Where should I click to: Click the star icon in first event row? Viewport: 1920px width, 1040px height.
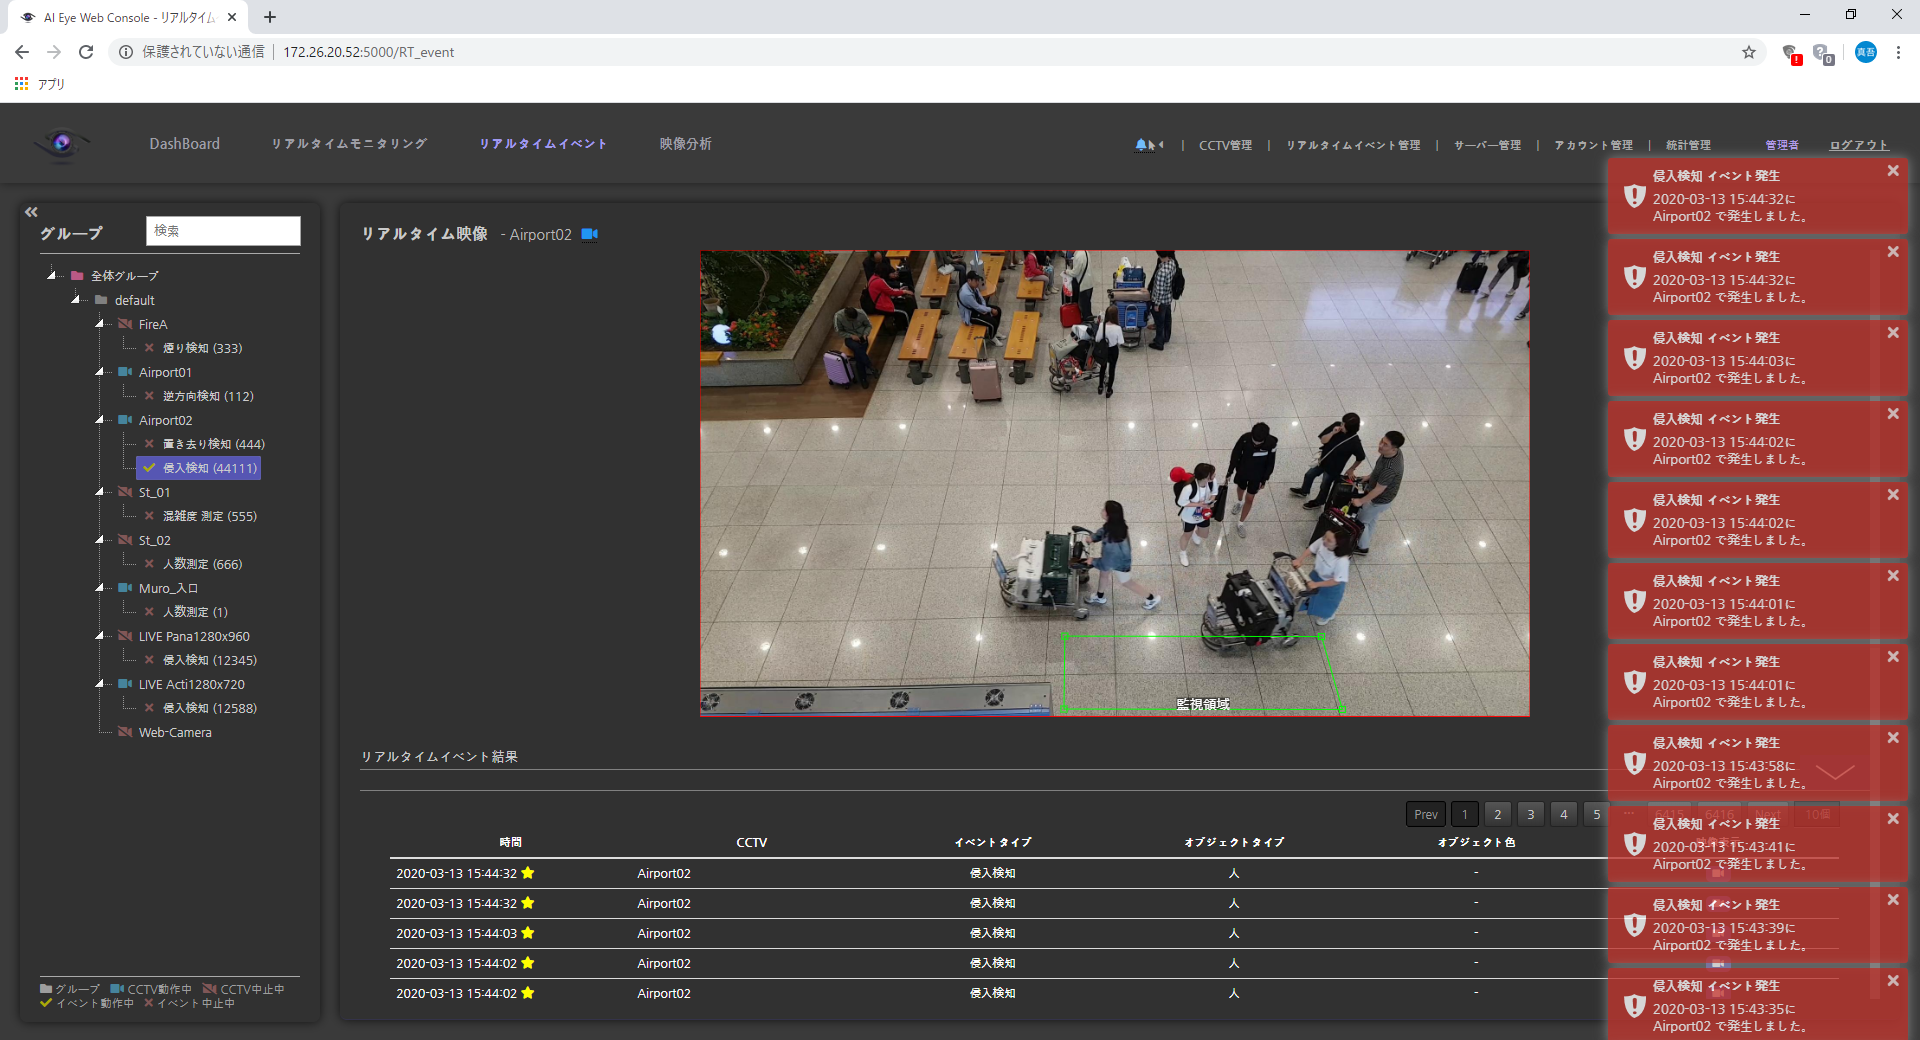click(x=528, y=873)
